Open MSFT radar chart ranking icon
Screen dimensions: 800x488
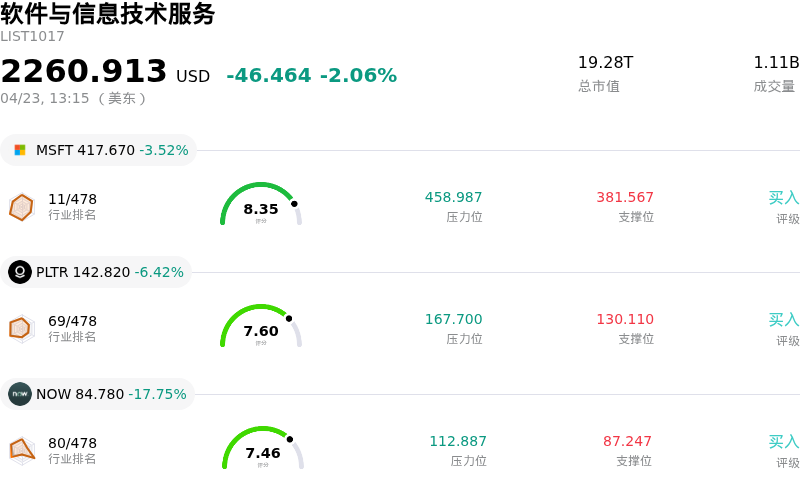[21, 207]
